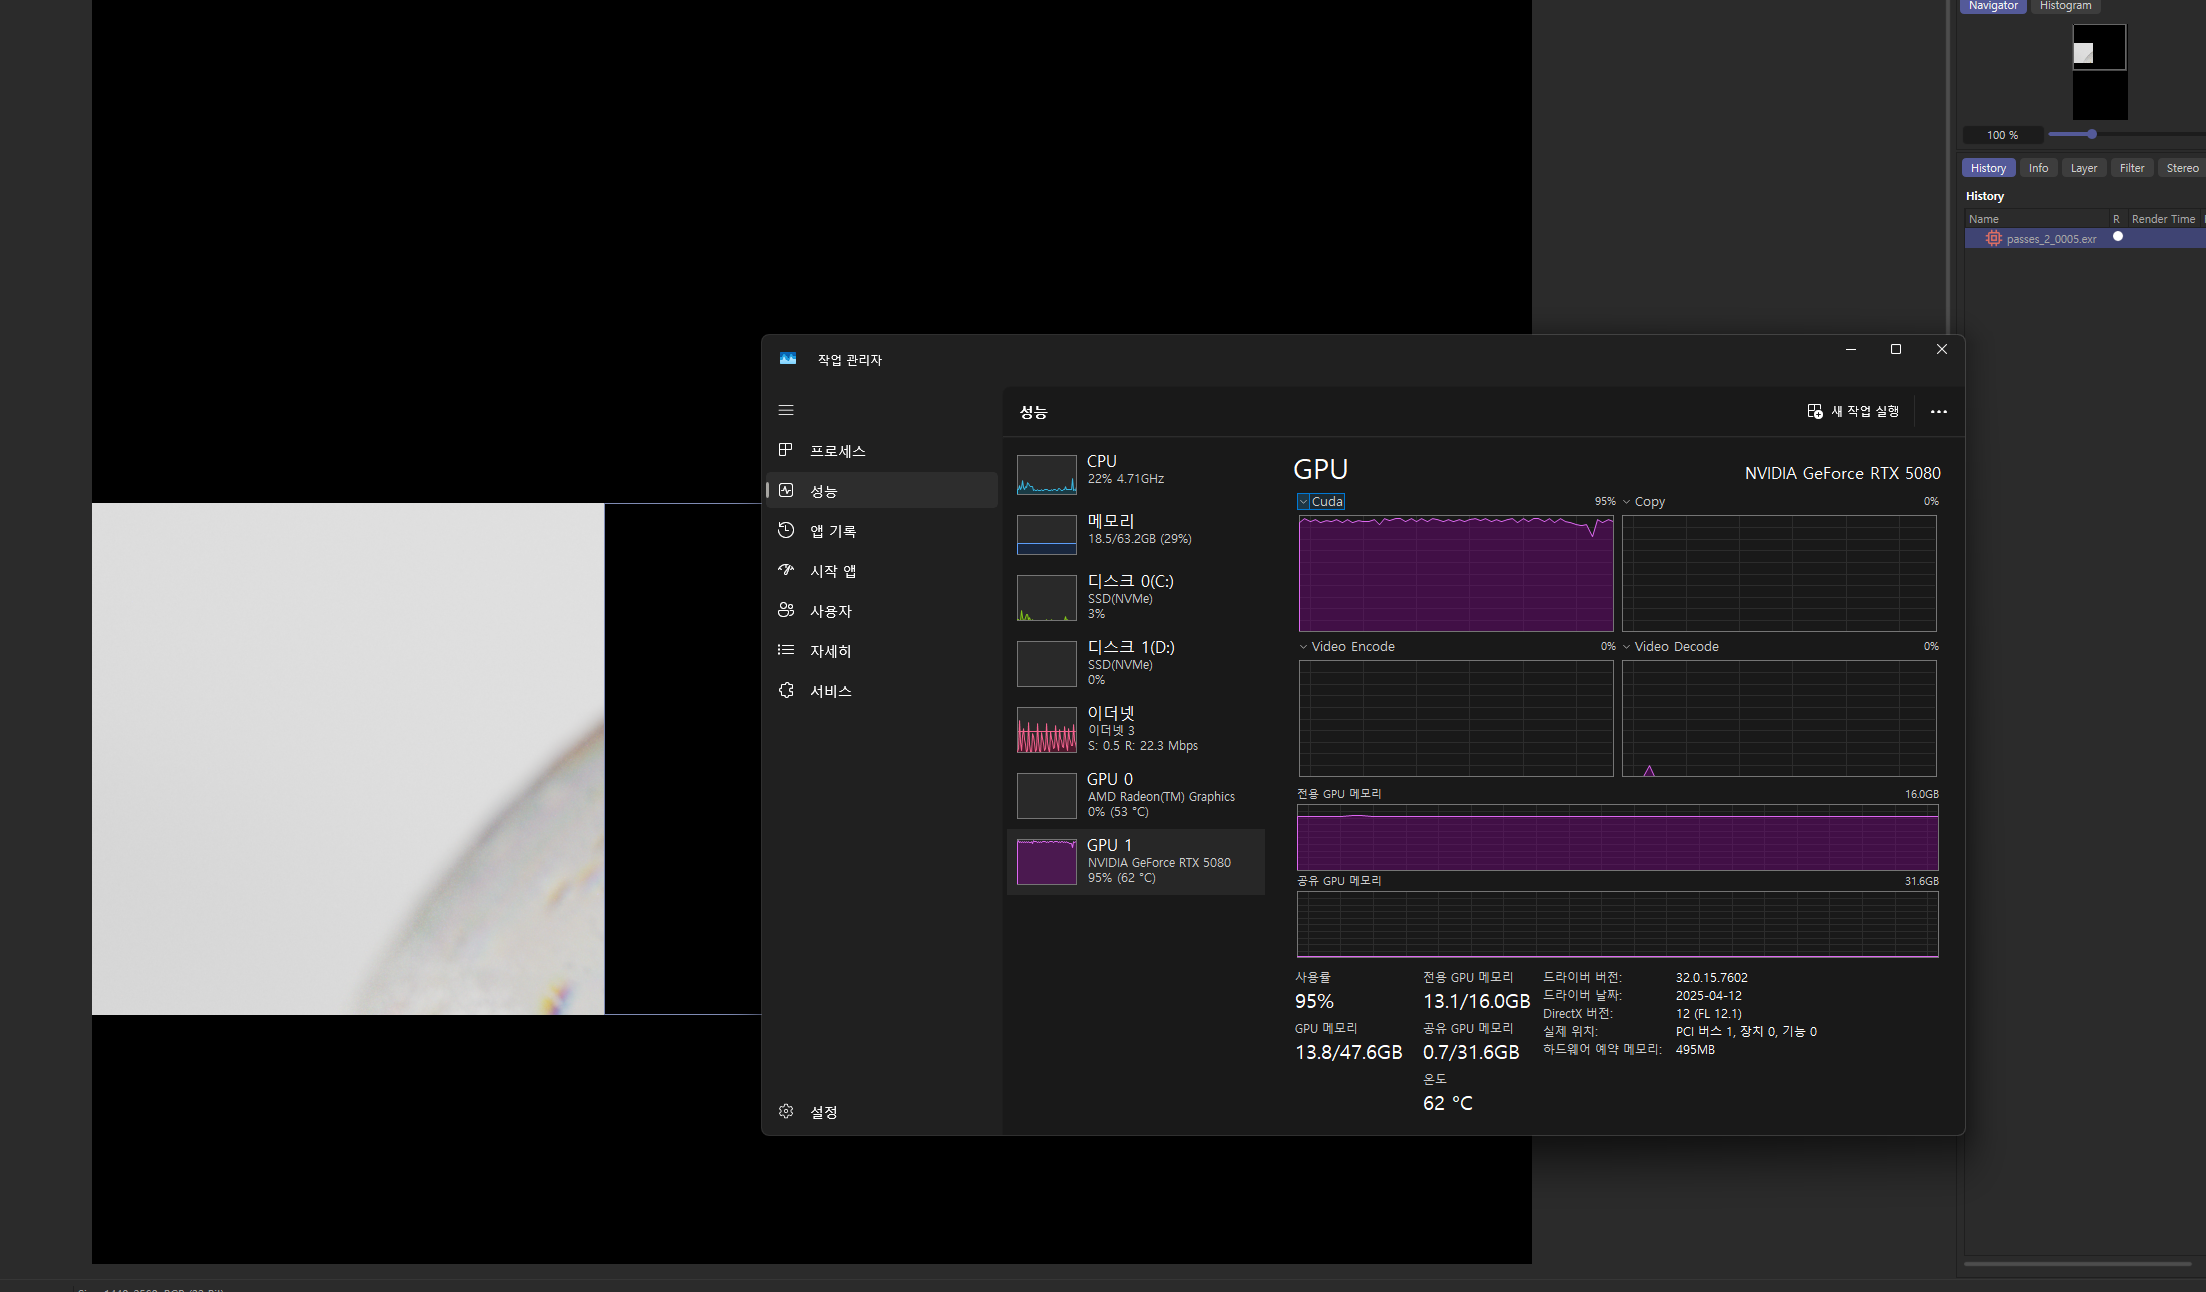Open the Cuda graph engine dropdown
This screenshot has width=2206, height=1292.
tap(1321, 502)
